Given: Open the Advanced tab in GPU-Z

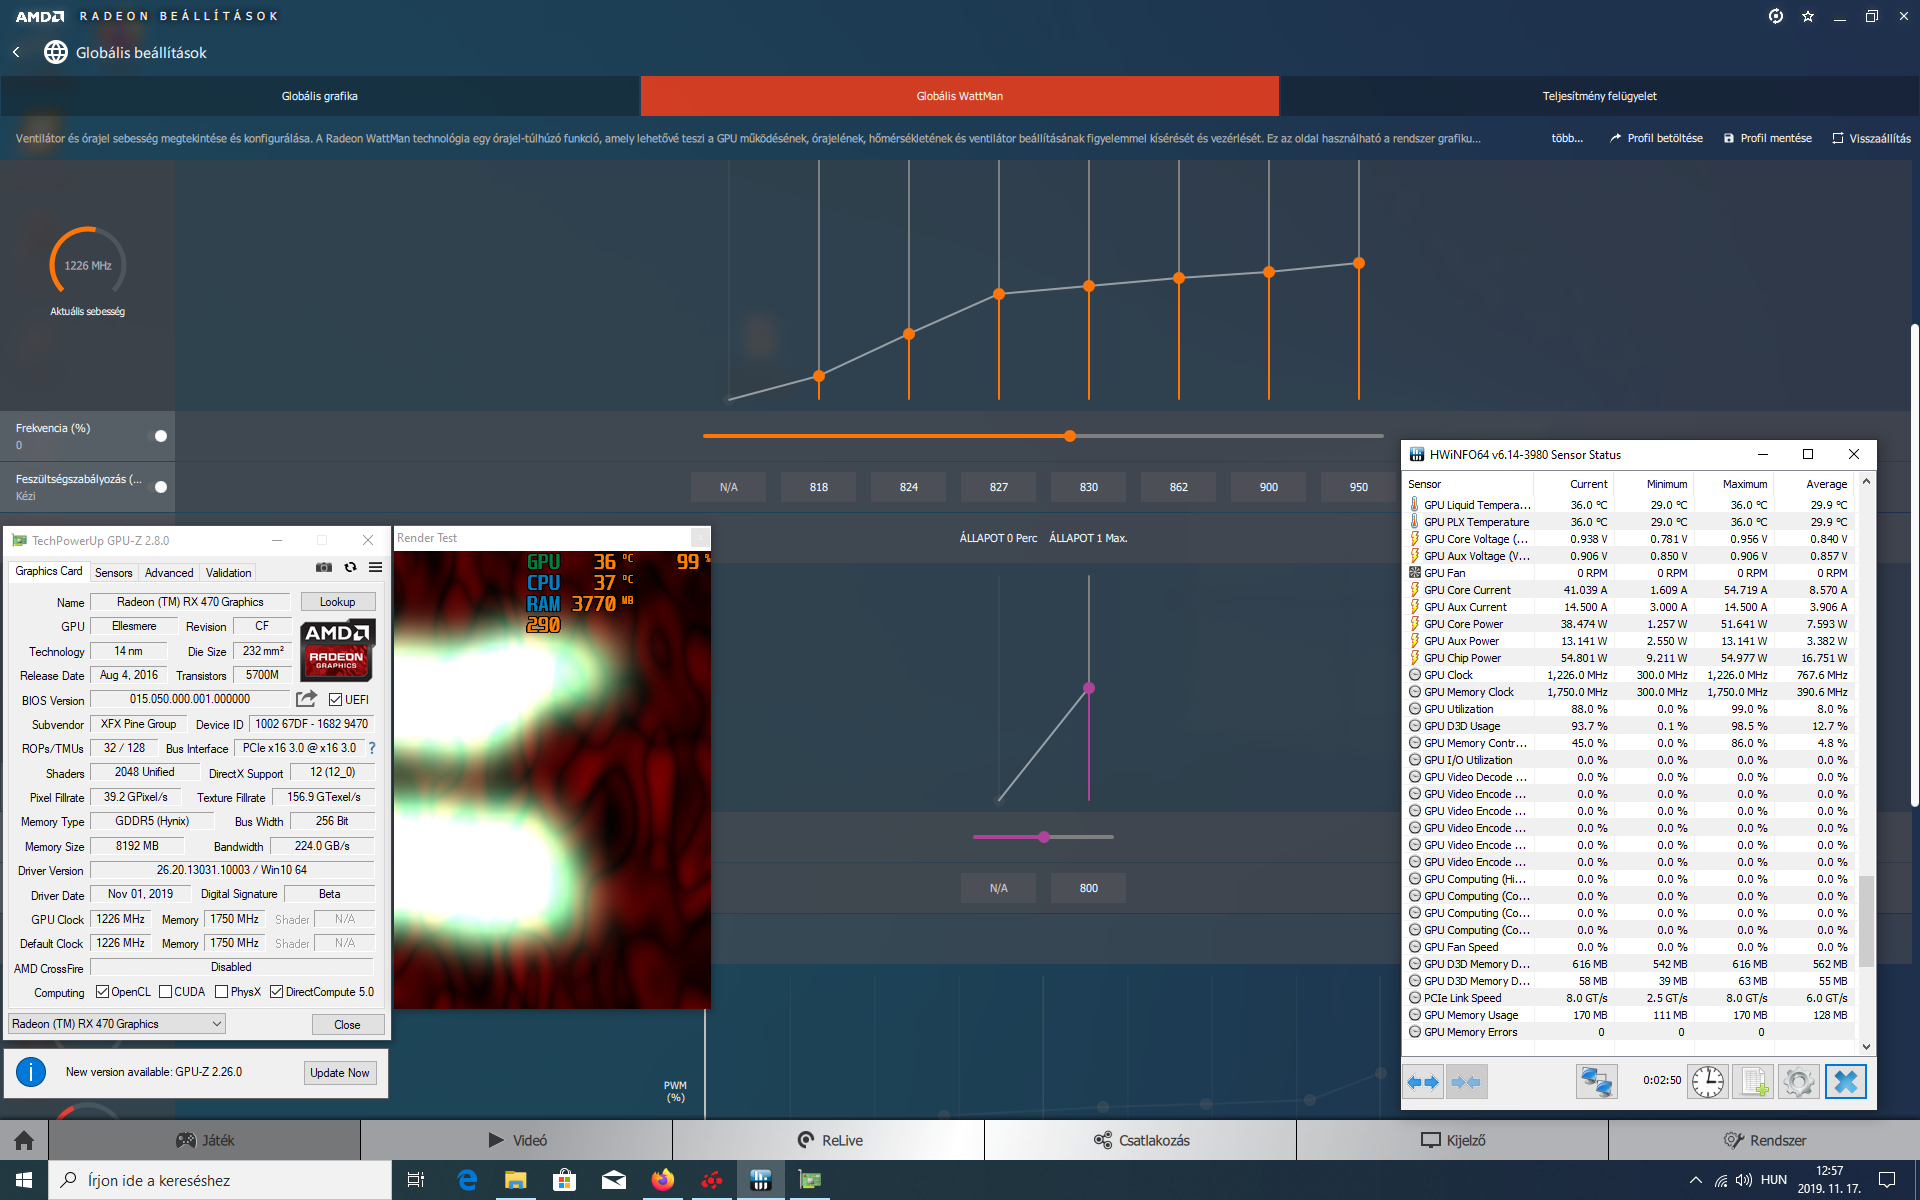Looking at the screenshot, I should 169,573.
